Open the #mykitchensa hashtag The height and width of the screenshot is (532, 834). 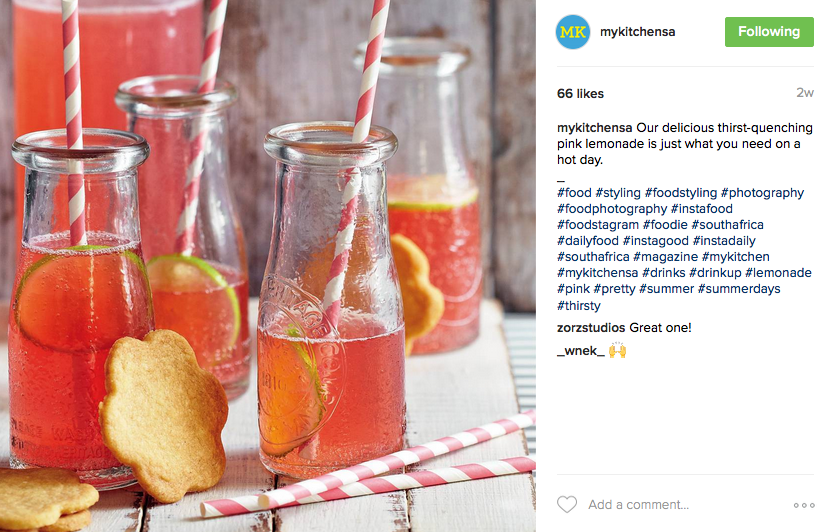point(597,273)
